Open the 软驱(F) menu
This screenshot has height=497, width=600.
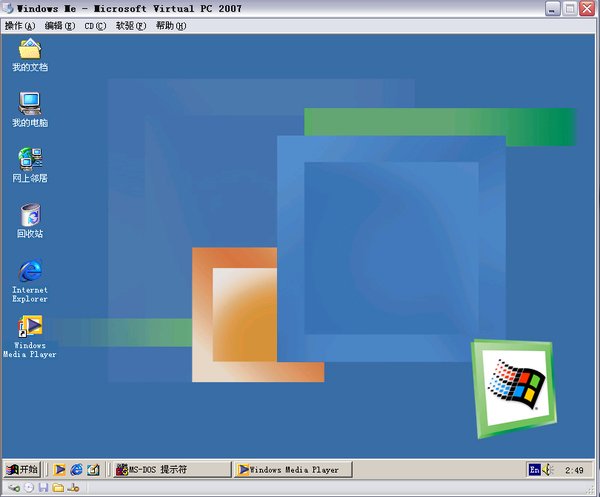[131, 26]
